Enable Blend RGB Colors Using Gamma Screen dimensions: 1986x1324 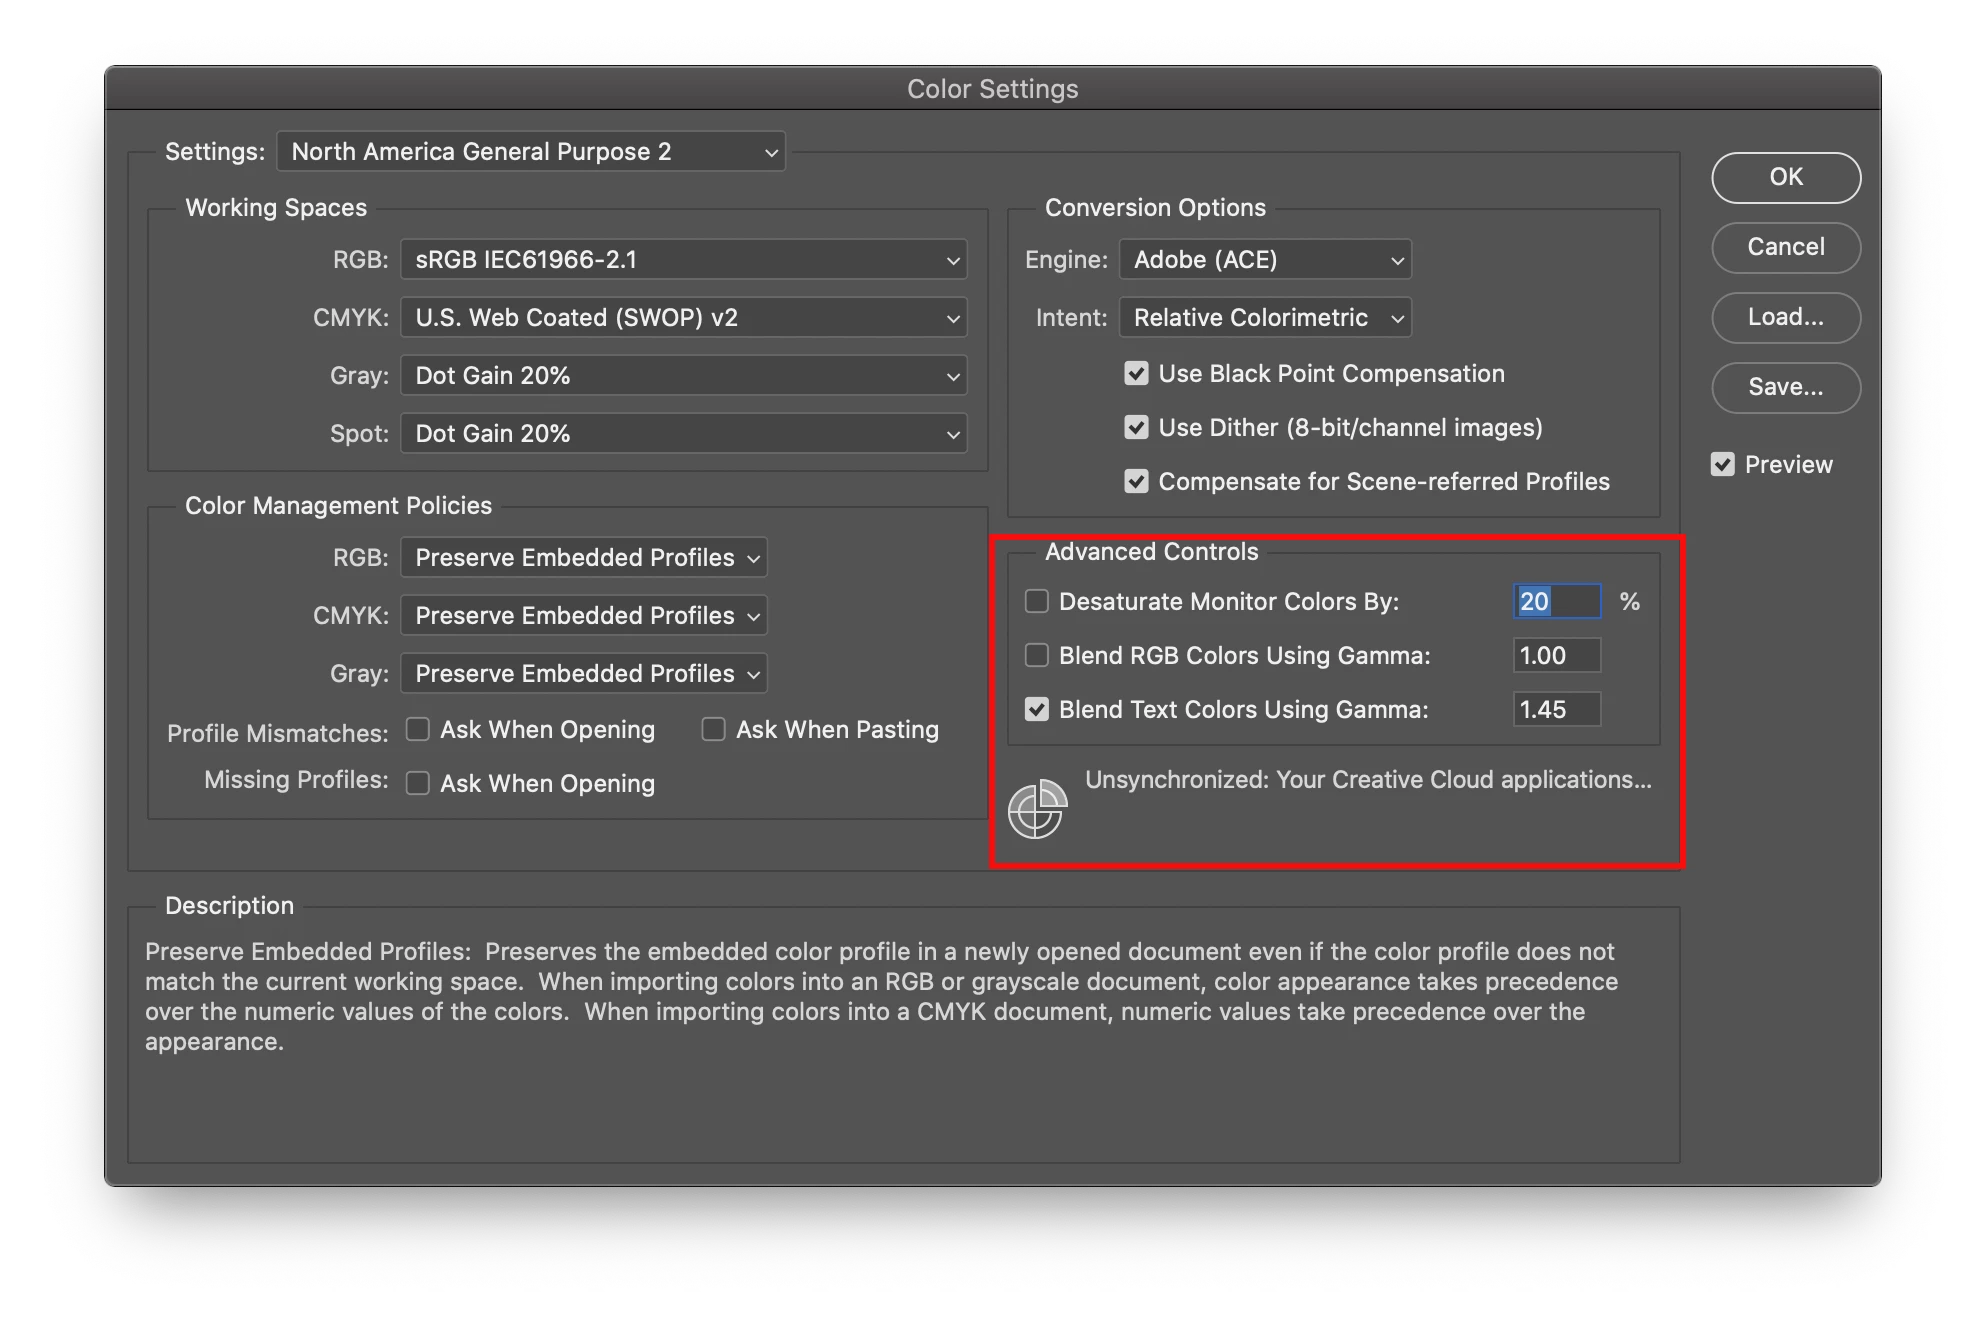click(1037, 656)
